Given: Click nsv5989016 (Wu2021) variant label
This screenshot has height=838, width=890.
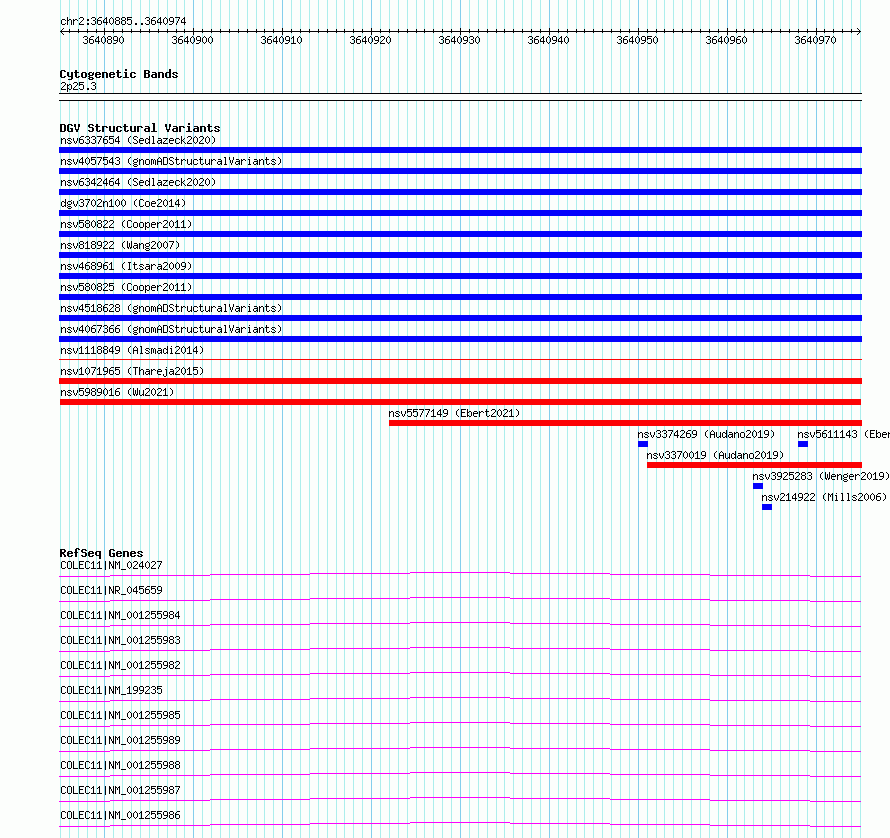Looking at the screenshot, I should coord(117,392).
